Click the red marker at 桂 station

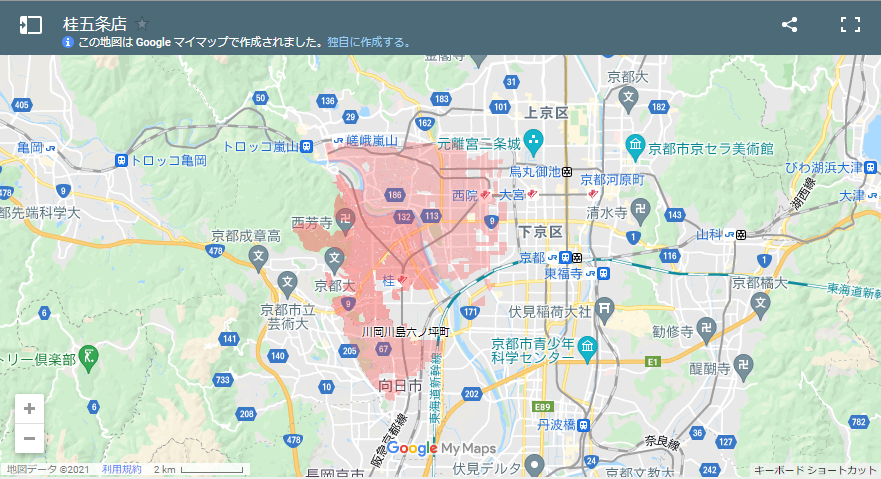pyautogui.click(x=402, y=280)
